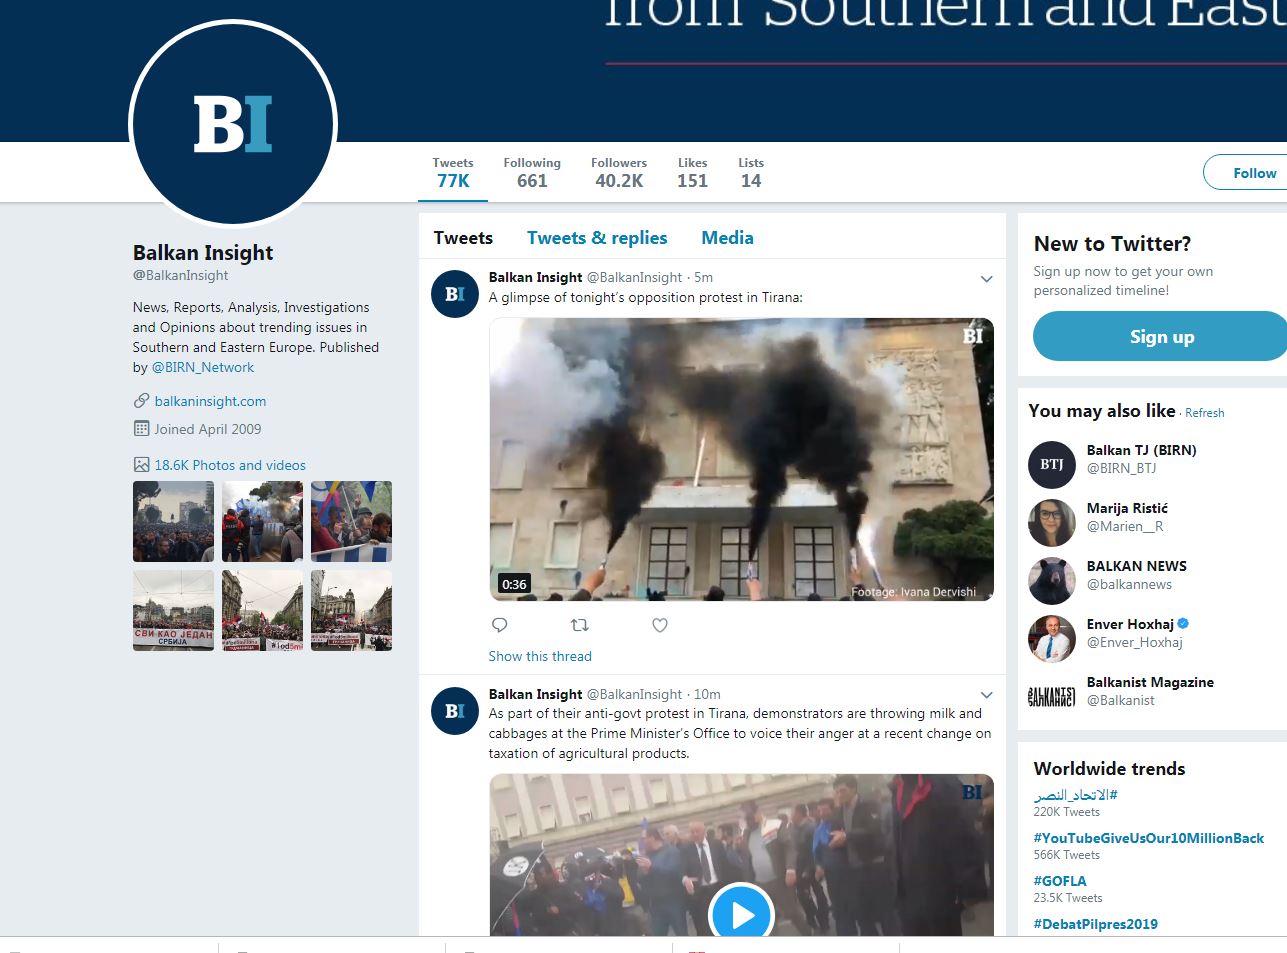
Task: Open Balkanist Magazine logo icon
Action: point(1052,696)
